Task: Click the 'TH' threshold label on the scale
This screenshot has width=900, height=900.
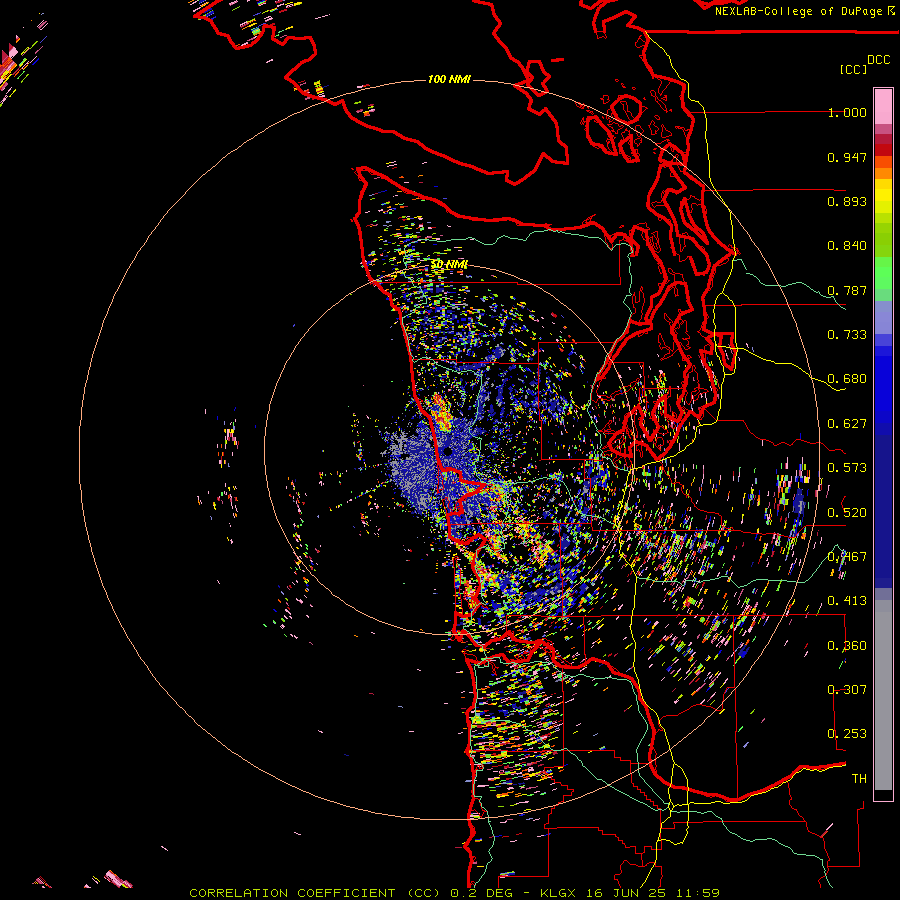Action: (x=859, y=779)
